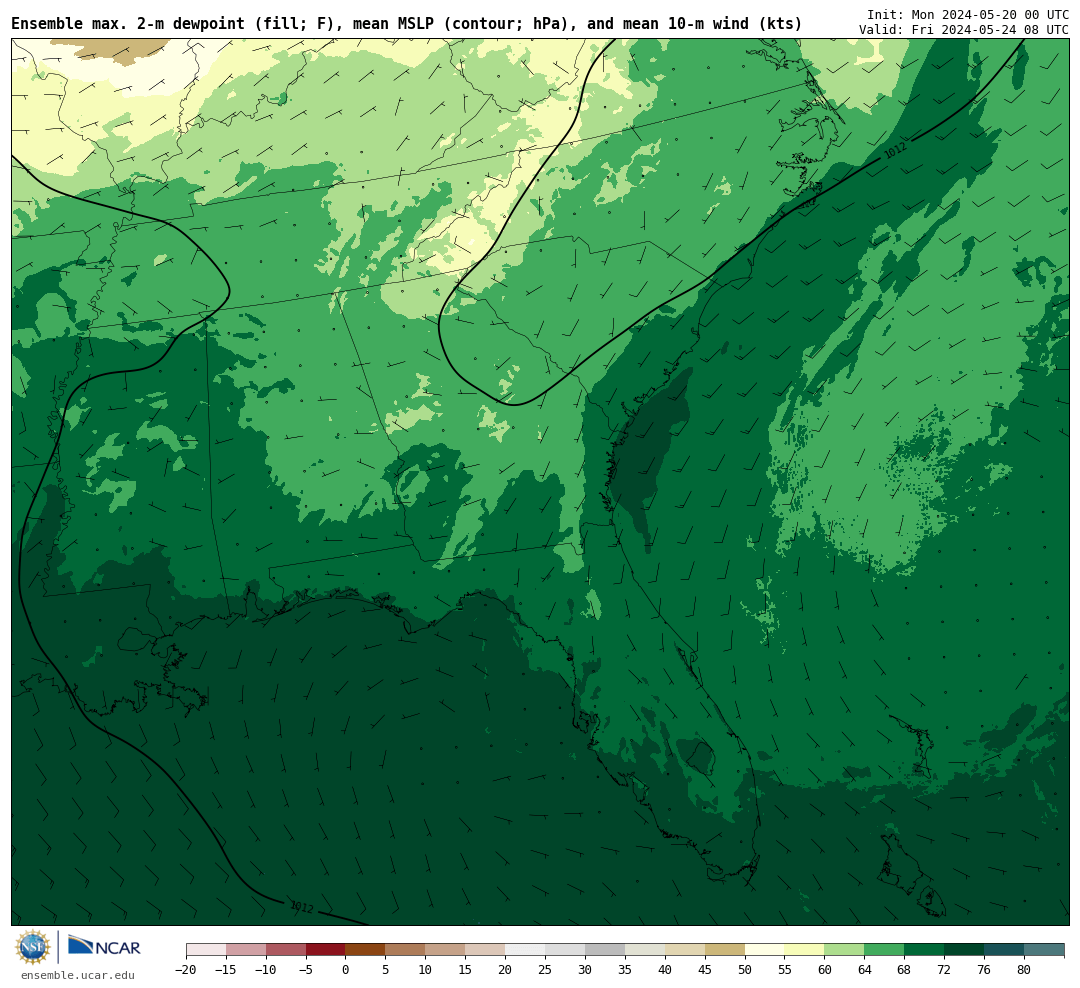Click the 64 colorbar tick label
The height and width of the screenshot is (988, 1080).
(865, 970)
